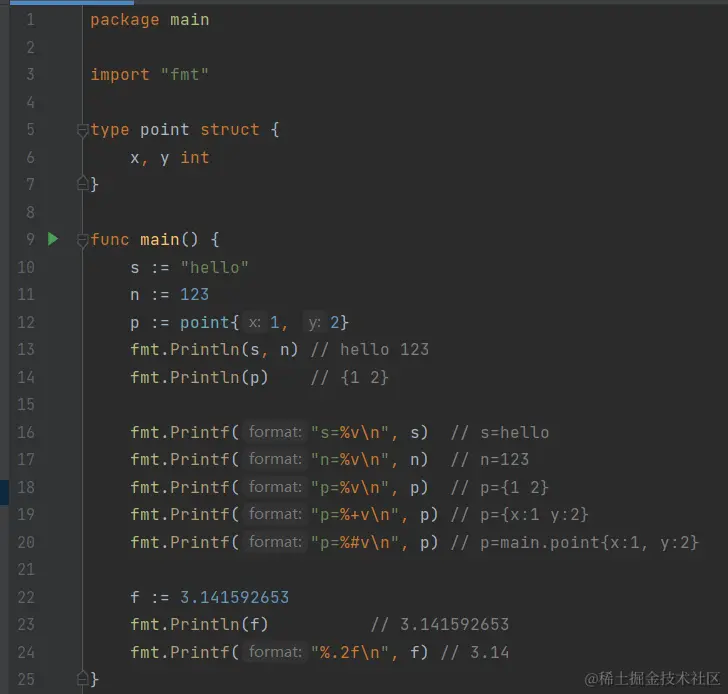Click the 'main' function name on line 9

160,240
